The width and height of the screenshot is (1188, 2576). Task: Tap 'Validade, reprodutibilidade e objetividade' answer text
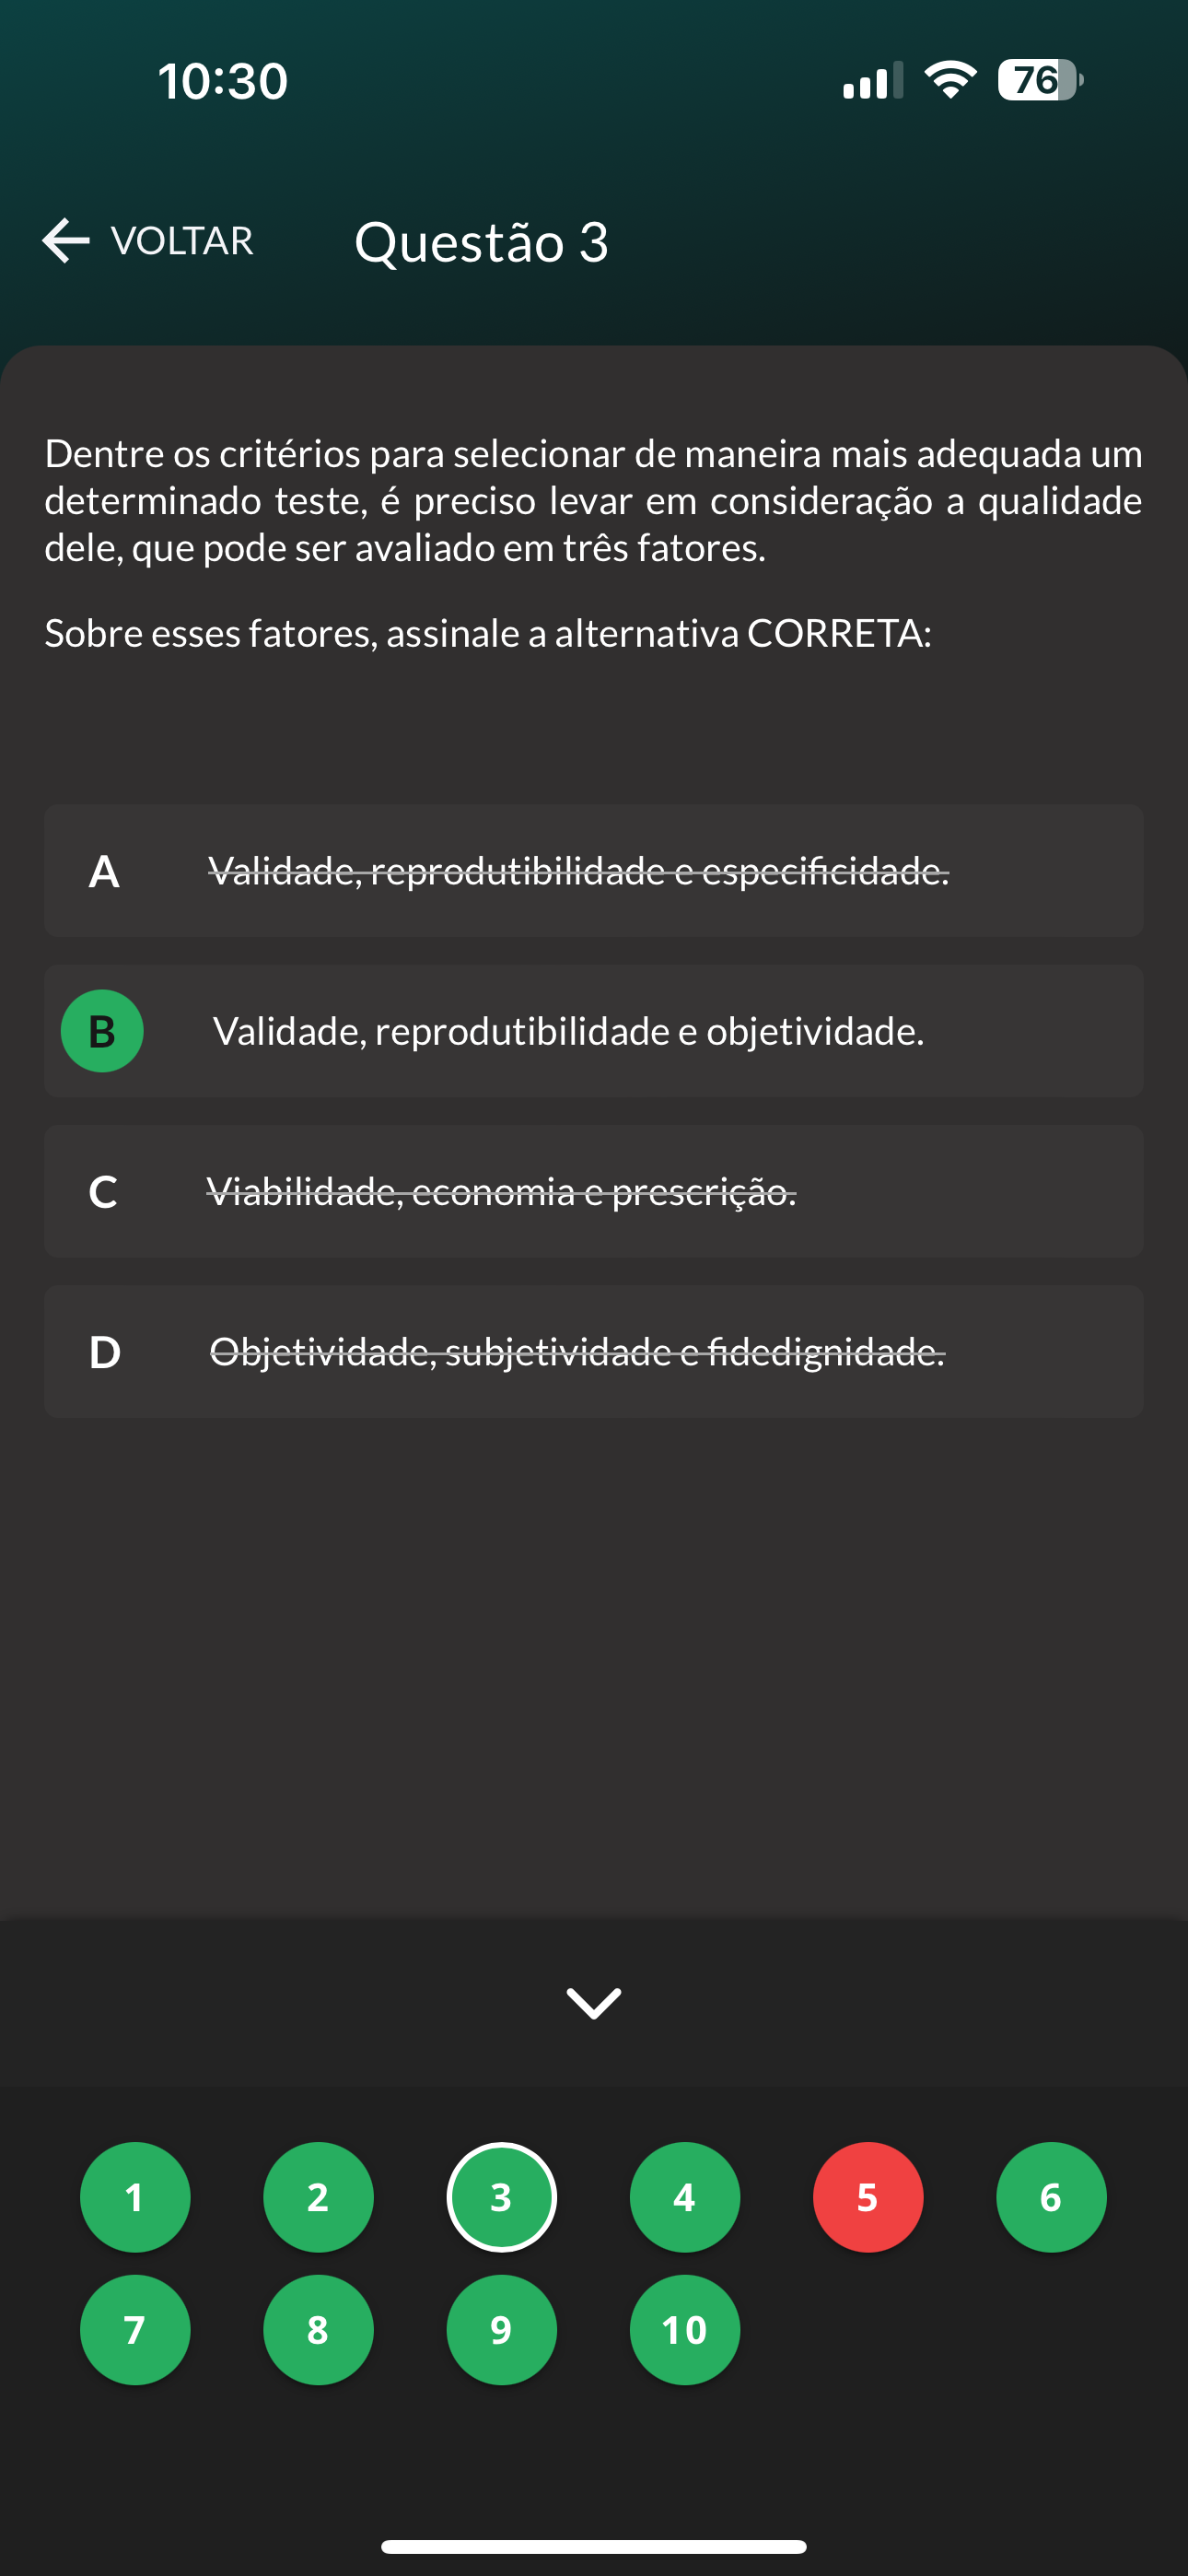point(568,1032)
